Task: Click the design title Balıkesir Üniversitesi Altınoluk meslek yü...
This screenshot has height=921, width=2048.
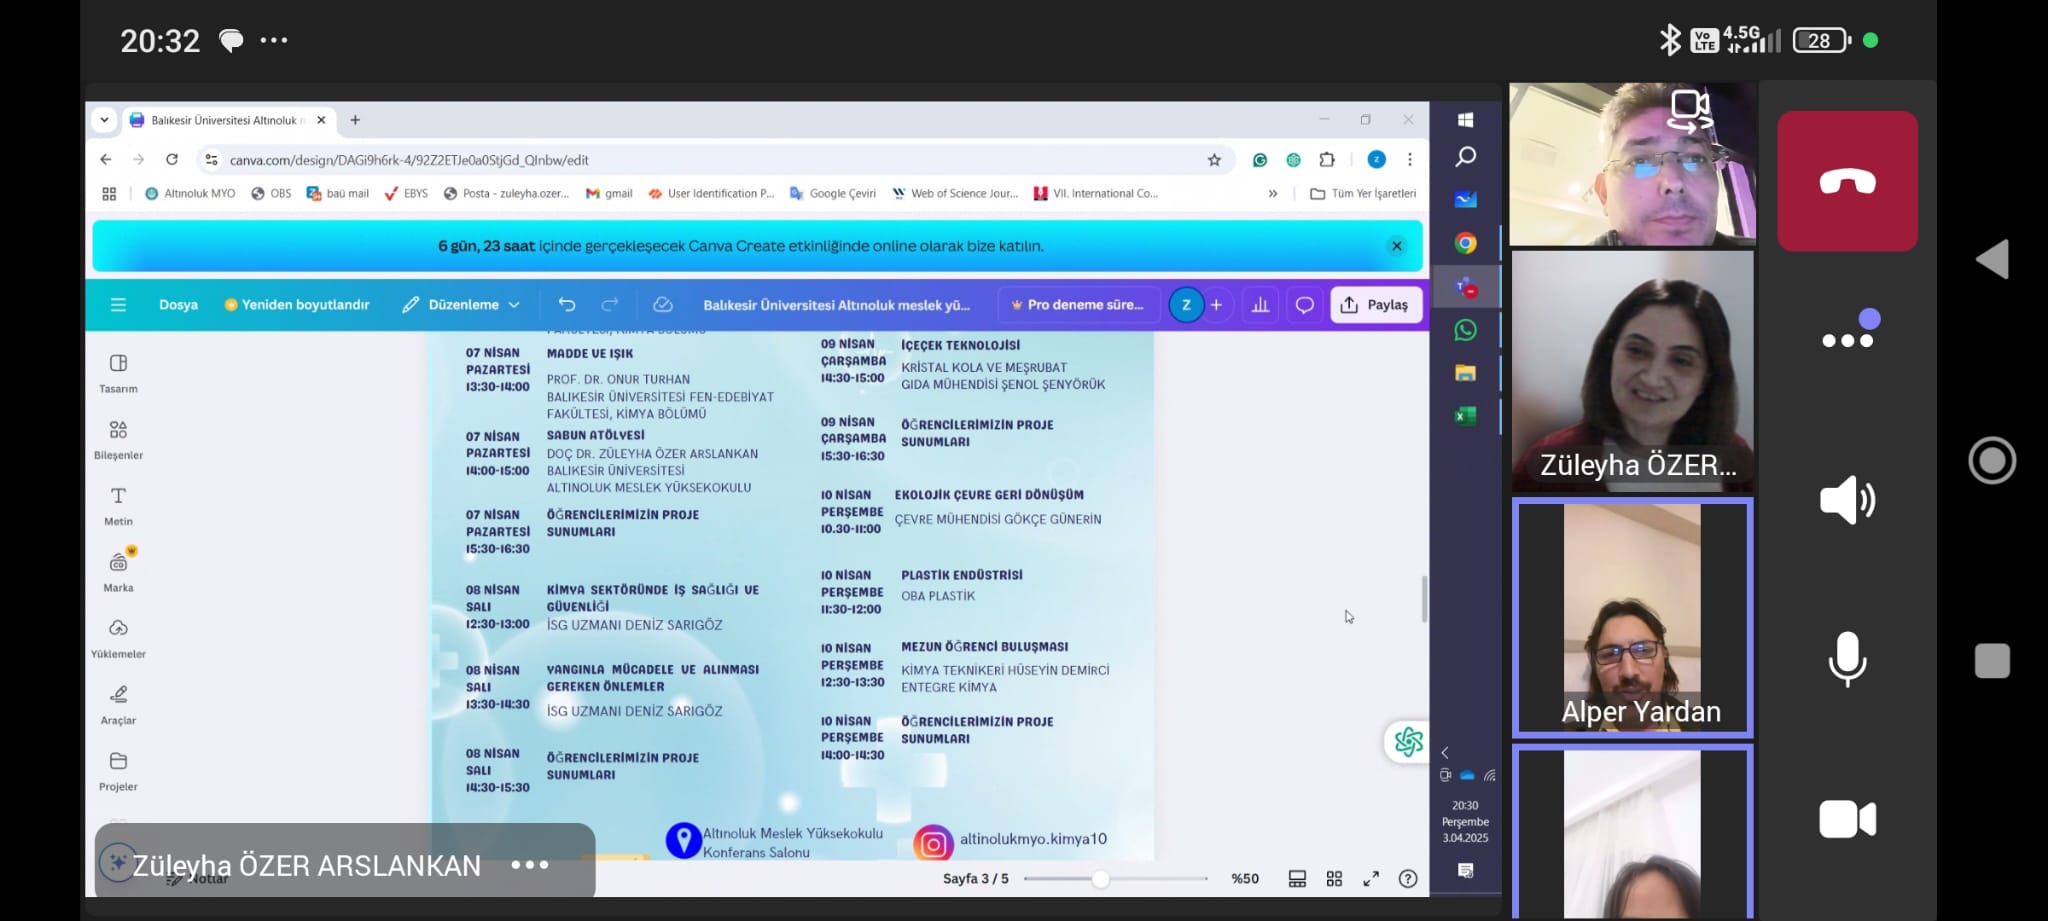Action: pyautogui.click(x=837, y=305)
